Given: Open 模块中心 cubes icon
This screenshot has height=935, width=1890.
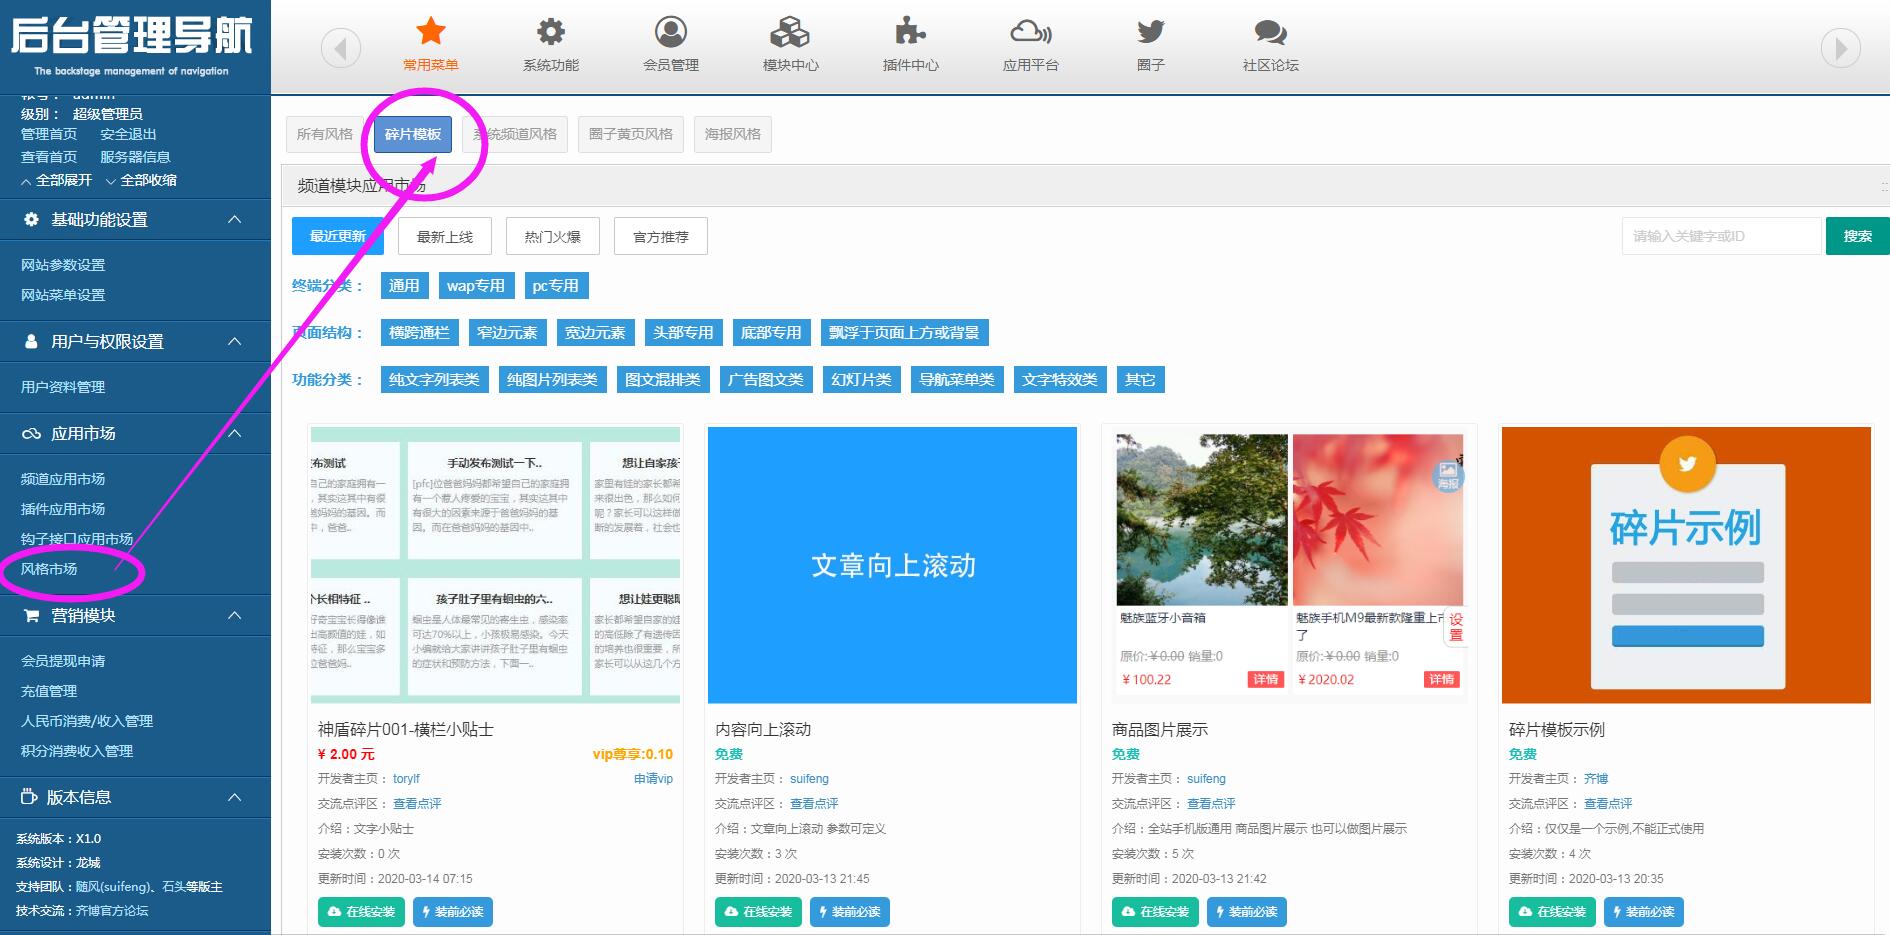Looking at the screenshot, I should click(790, 32).
